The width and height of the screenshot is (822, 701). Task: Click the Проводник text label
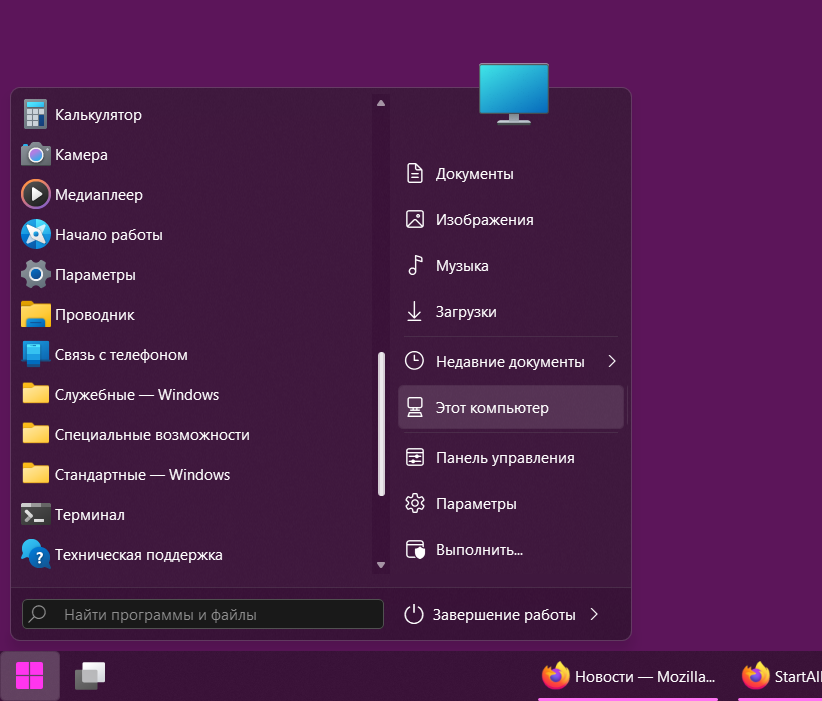click(x=95, y=315)
